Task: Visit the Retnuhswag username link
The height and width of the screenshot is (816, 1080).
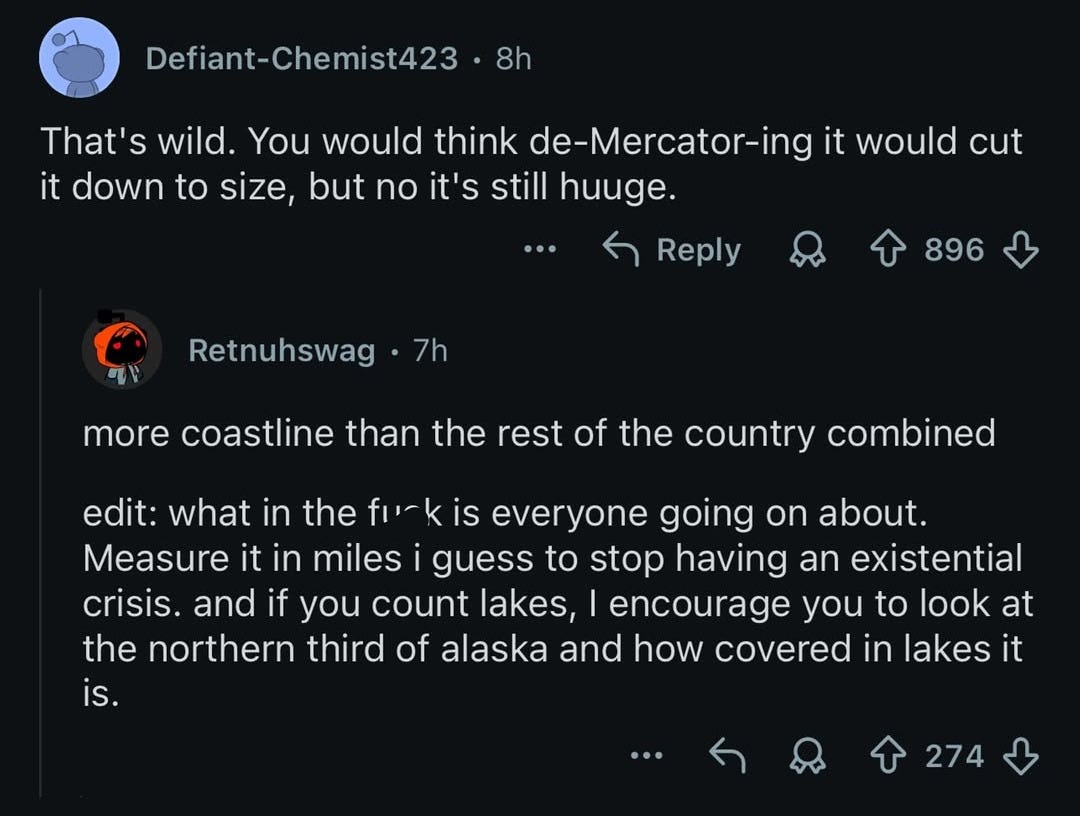Action: pos(282,351)
